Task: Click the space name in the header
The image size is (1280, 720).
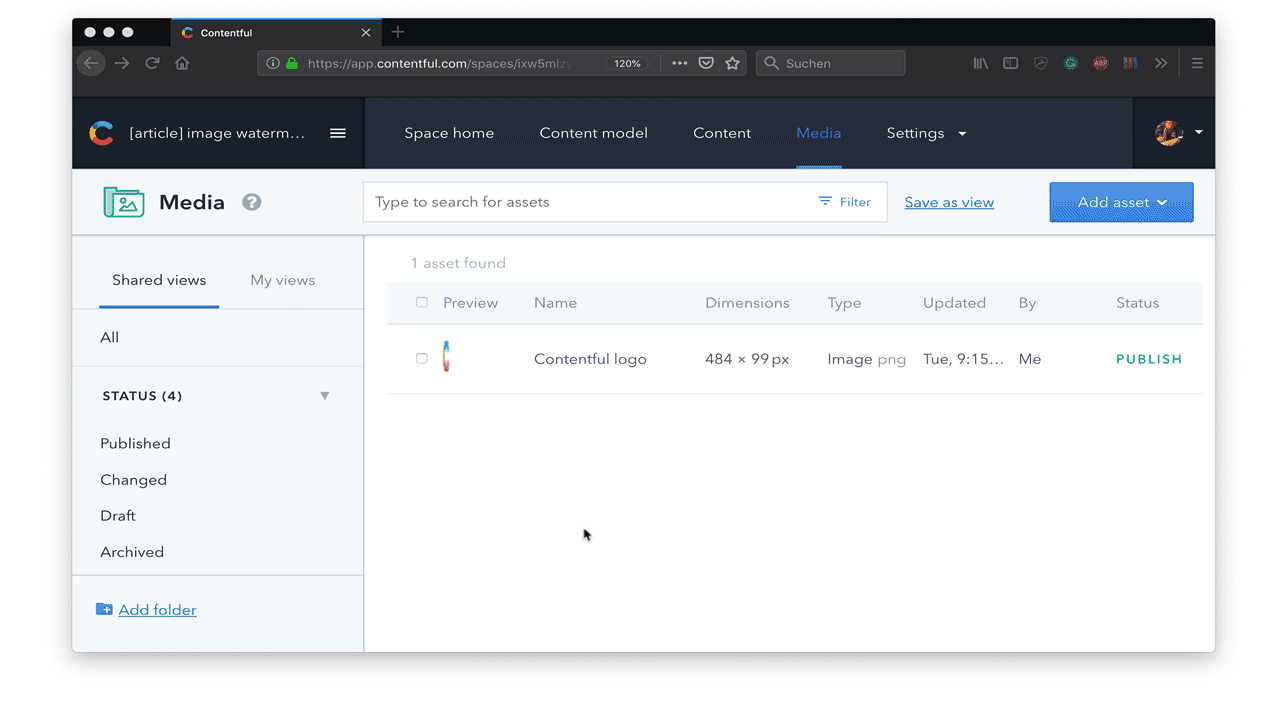Action: tap(217, 133)
